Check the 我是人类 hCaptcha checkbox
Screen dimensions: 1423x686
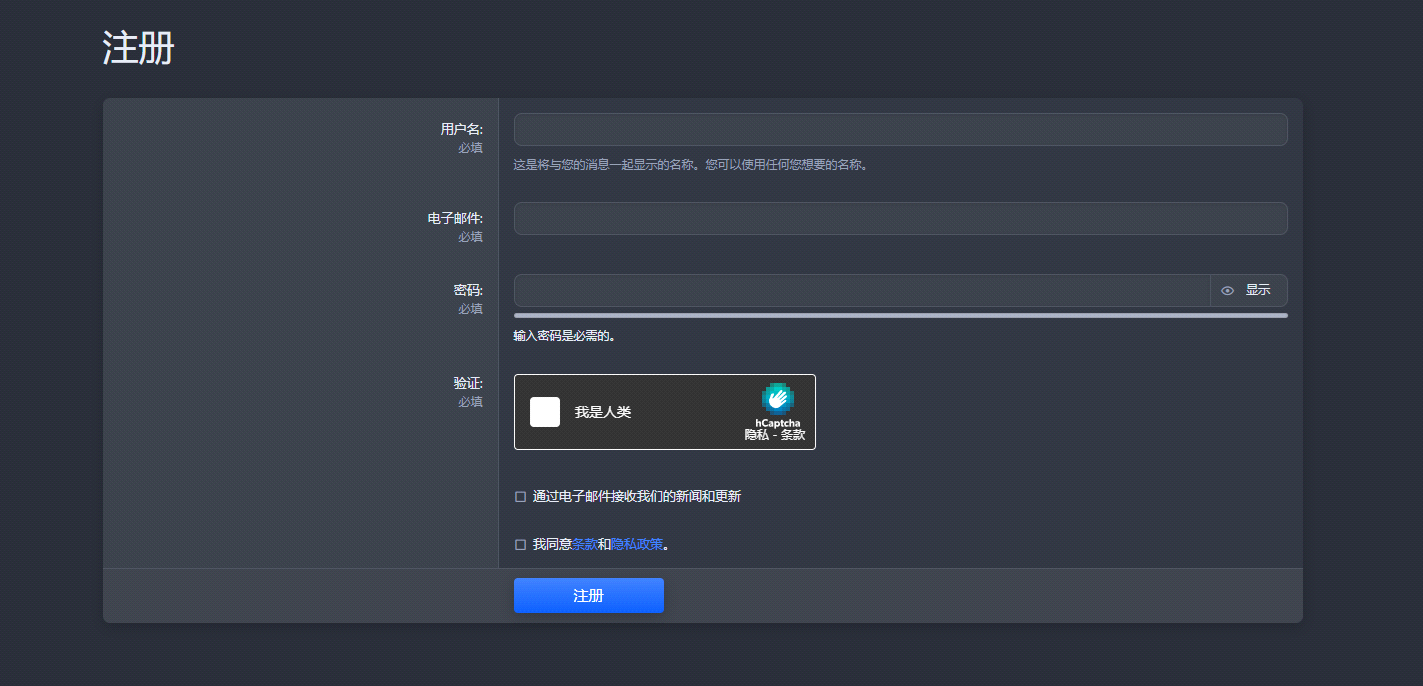(x=544, y=411)
